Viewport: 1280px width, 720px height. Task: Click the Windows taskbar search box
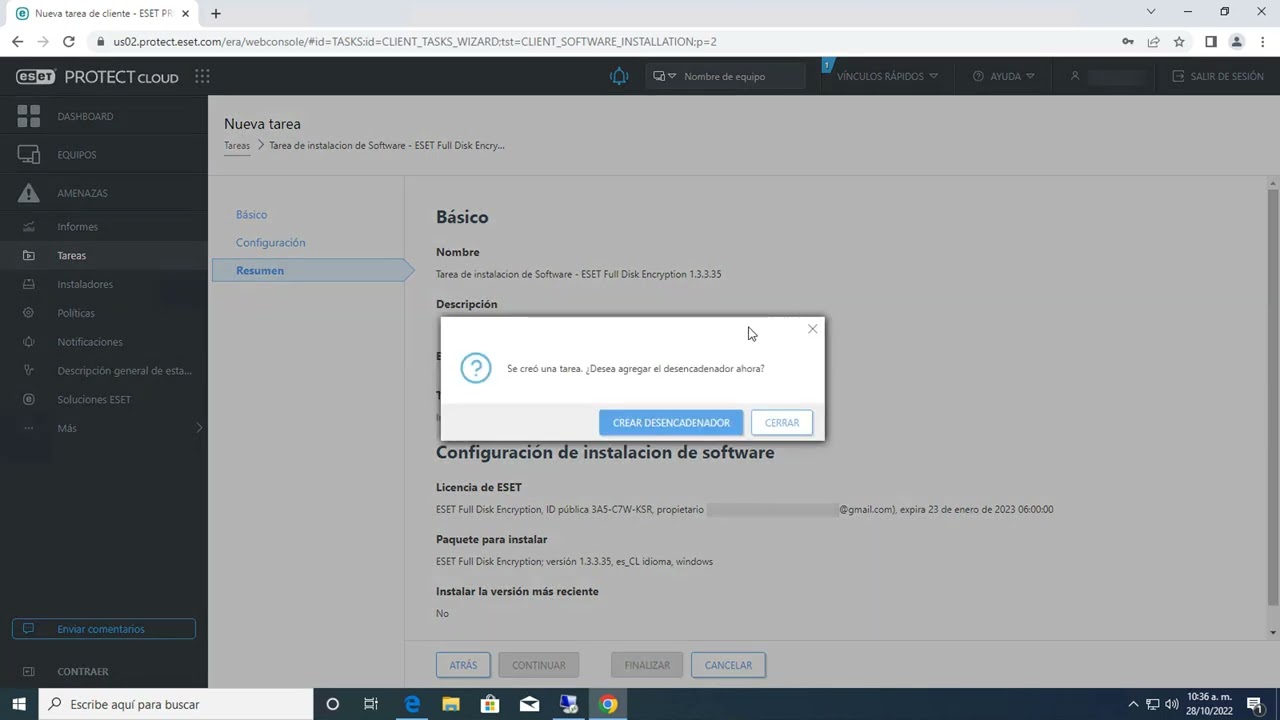pos(176,704)
